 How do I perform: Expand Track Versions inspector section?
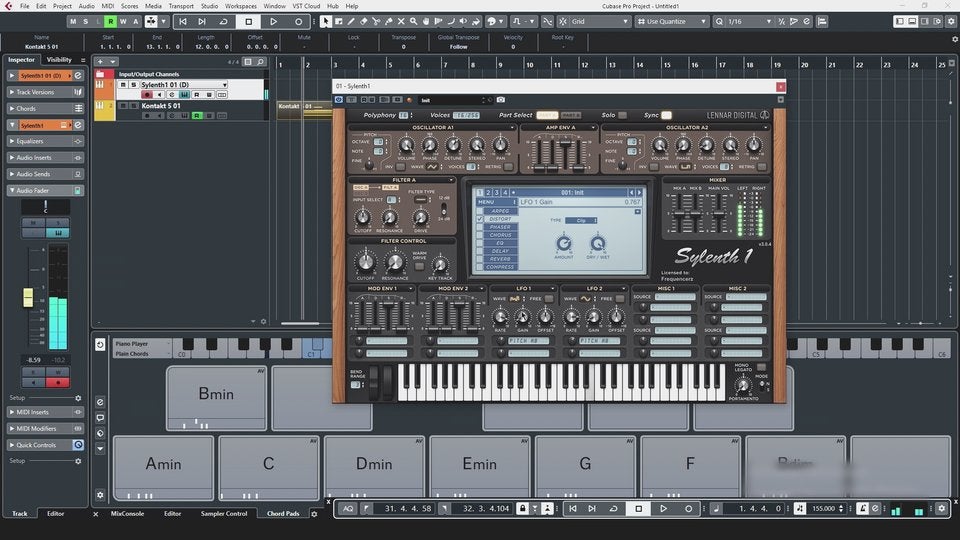pos(12,92)
